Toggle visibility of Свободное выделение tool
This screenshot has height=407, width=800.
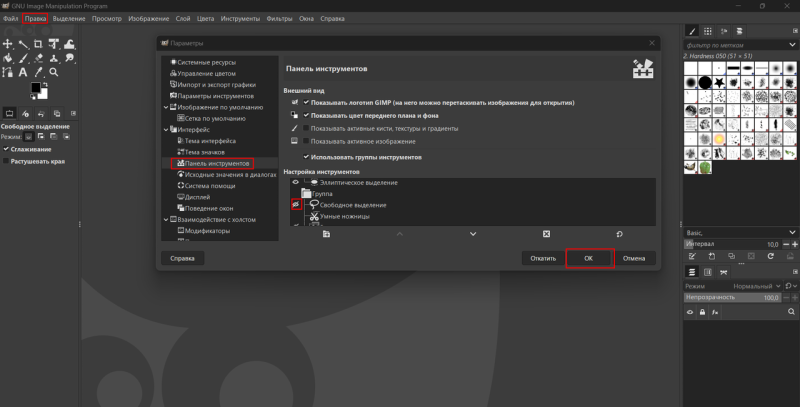tap(296, 204)
